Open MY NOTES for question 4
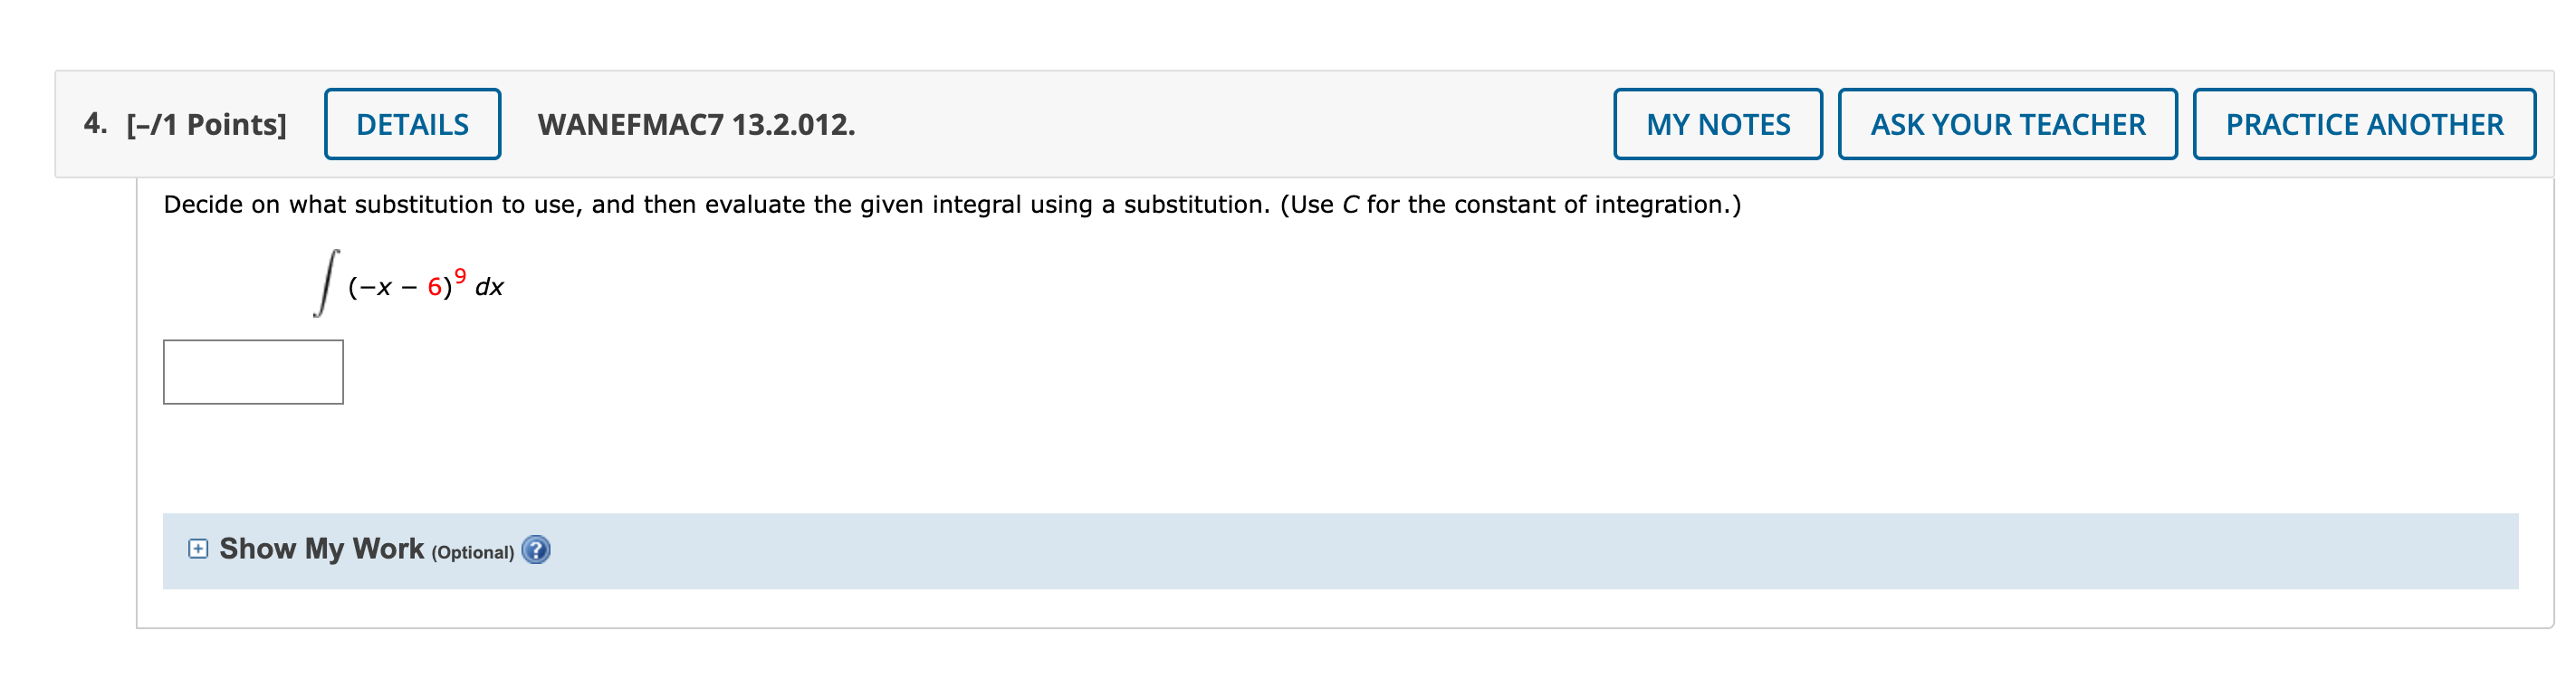 [1717, 124]
